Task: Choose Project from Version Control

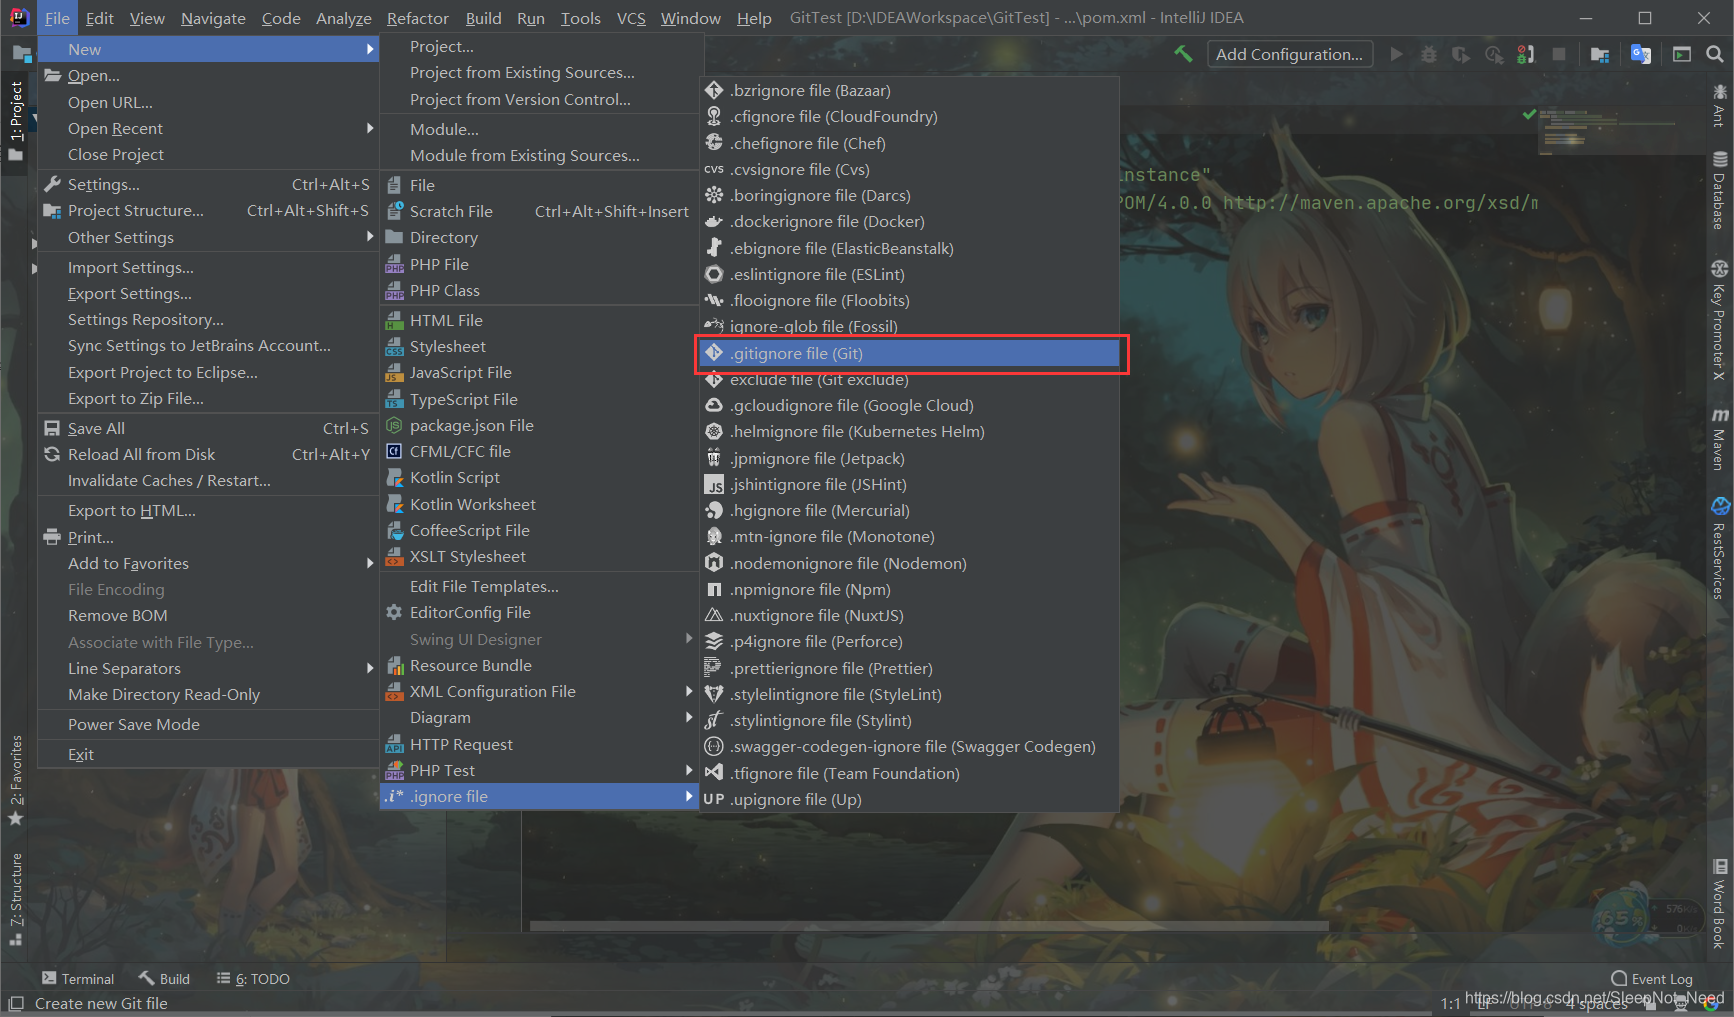Action: 539,99
